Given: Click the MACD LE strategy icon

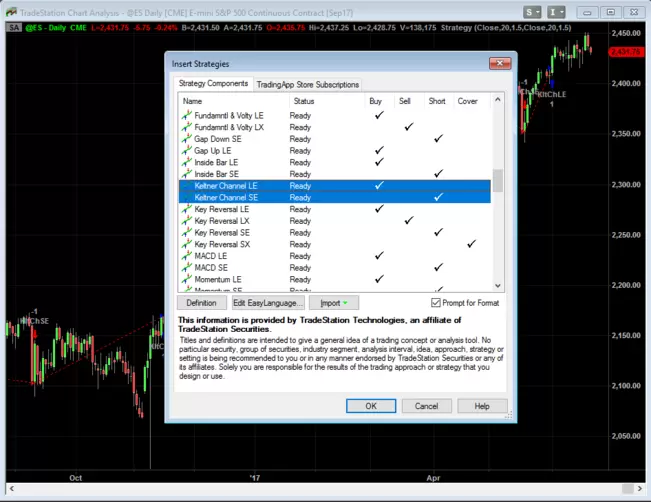Looking at the screenshot, I should click(x=186, y=255).
